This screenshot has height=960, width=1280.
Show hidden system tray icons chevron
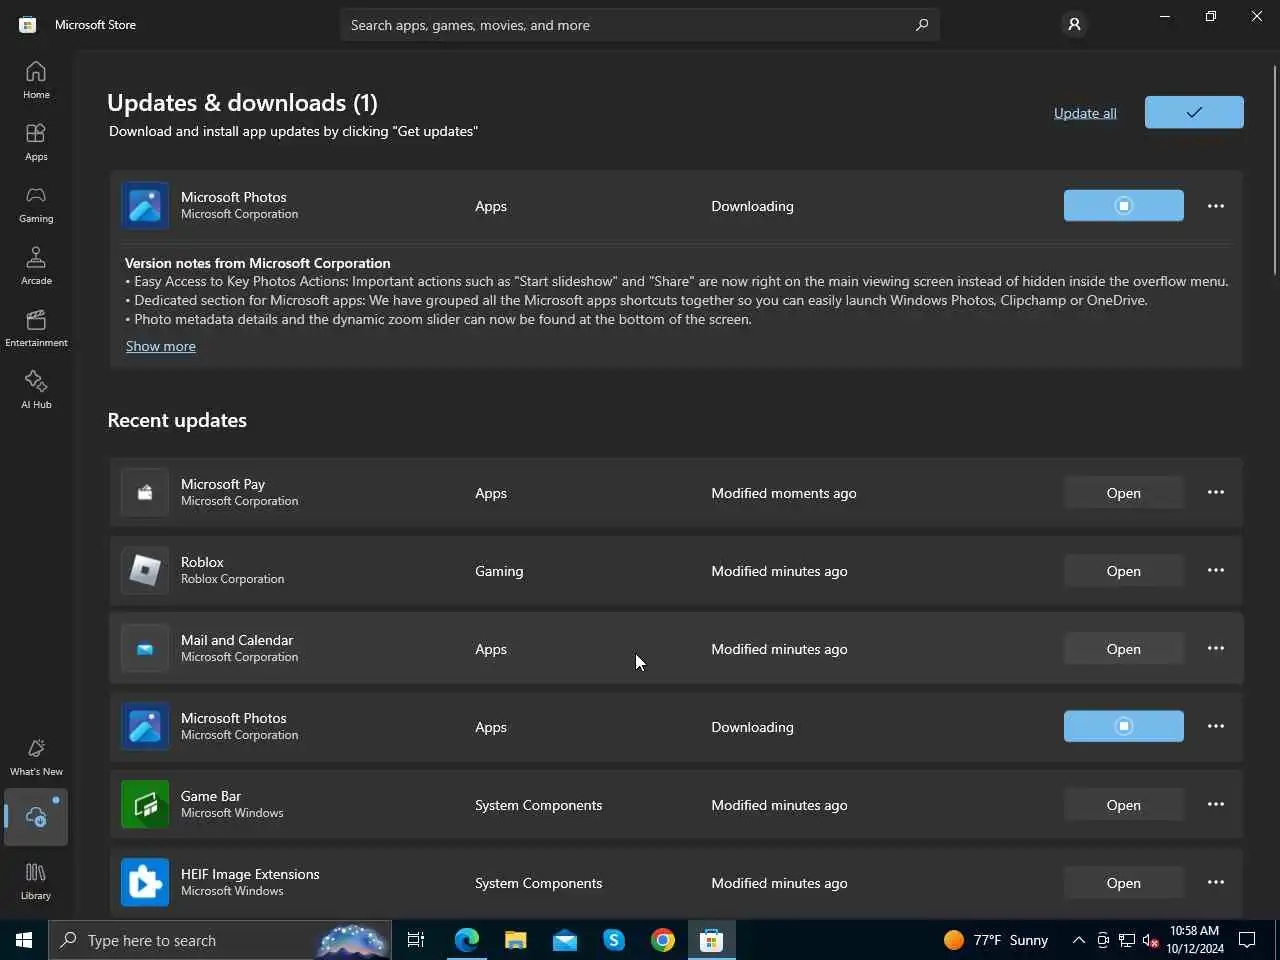click(x=1079, y=940)
